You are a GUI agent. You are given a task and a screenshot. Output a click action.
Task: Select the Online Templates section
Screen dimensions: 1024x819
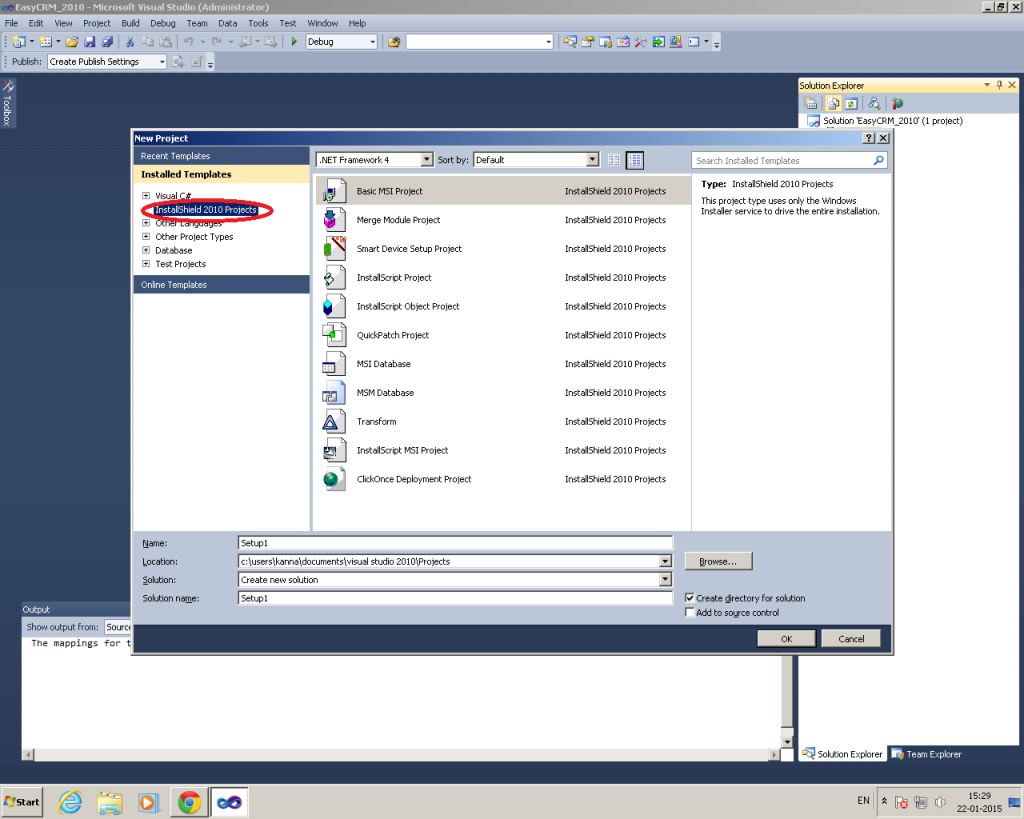pos(221,285)
